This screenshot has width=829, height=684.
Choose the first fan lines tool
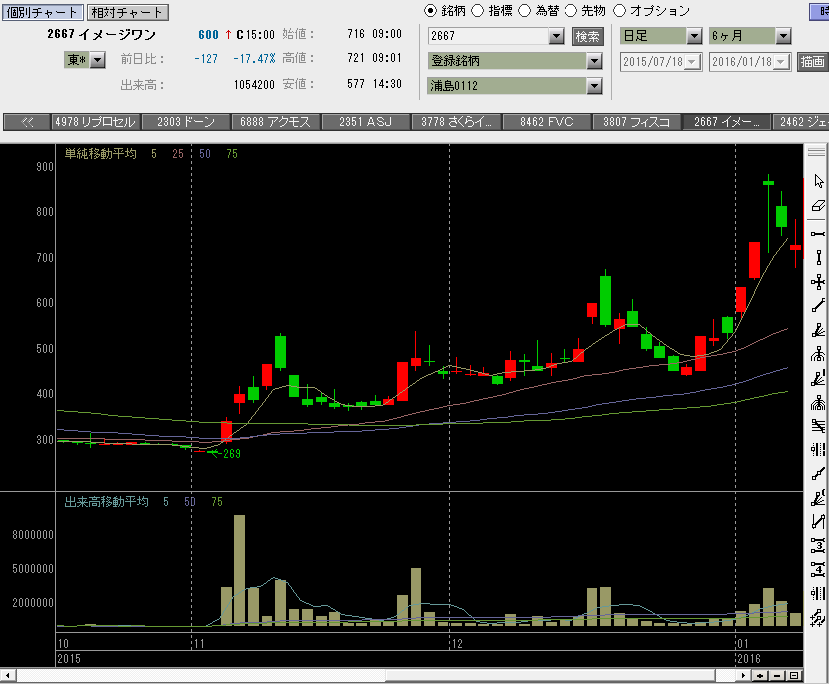[x=818, y=330]
